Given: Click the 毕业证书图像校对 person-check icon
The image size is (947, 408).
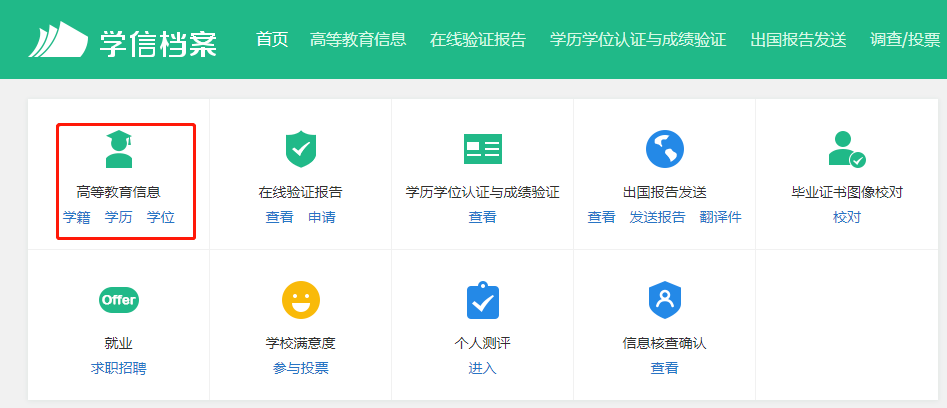Looking at the screenshot, I should (847, 149).
